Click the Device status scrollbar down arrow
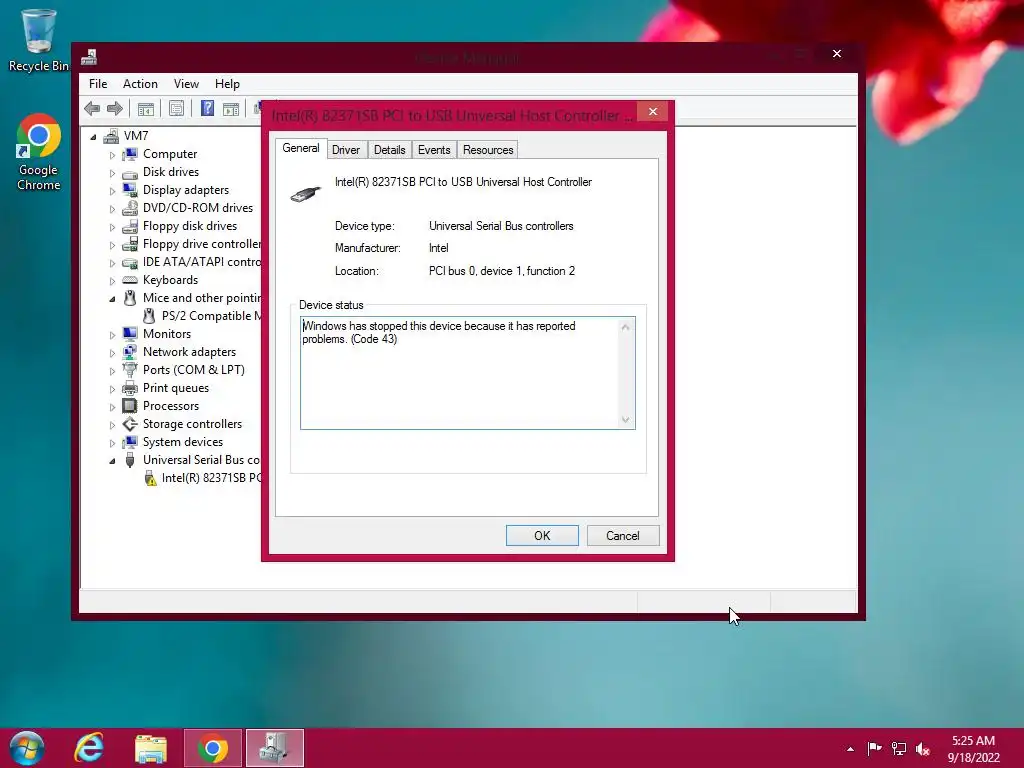Screen dimensions: 1024x768 click(626, 419)
